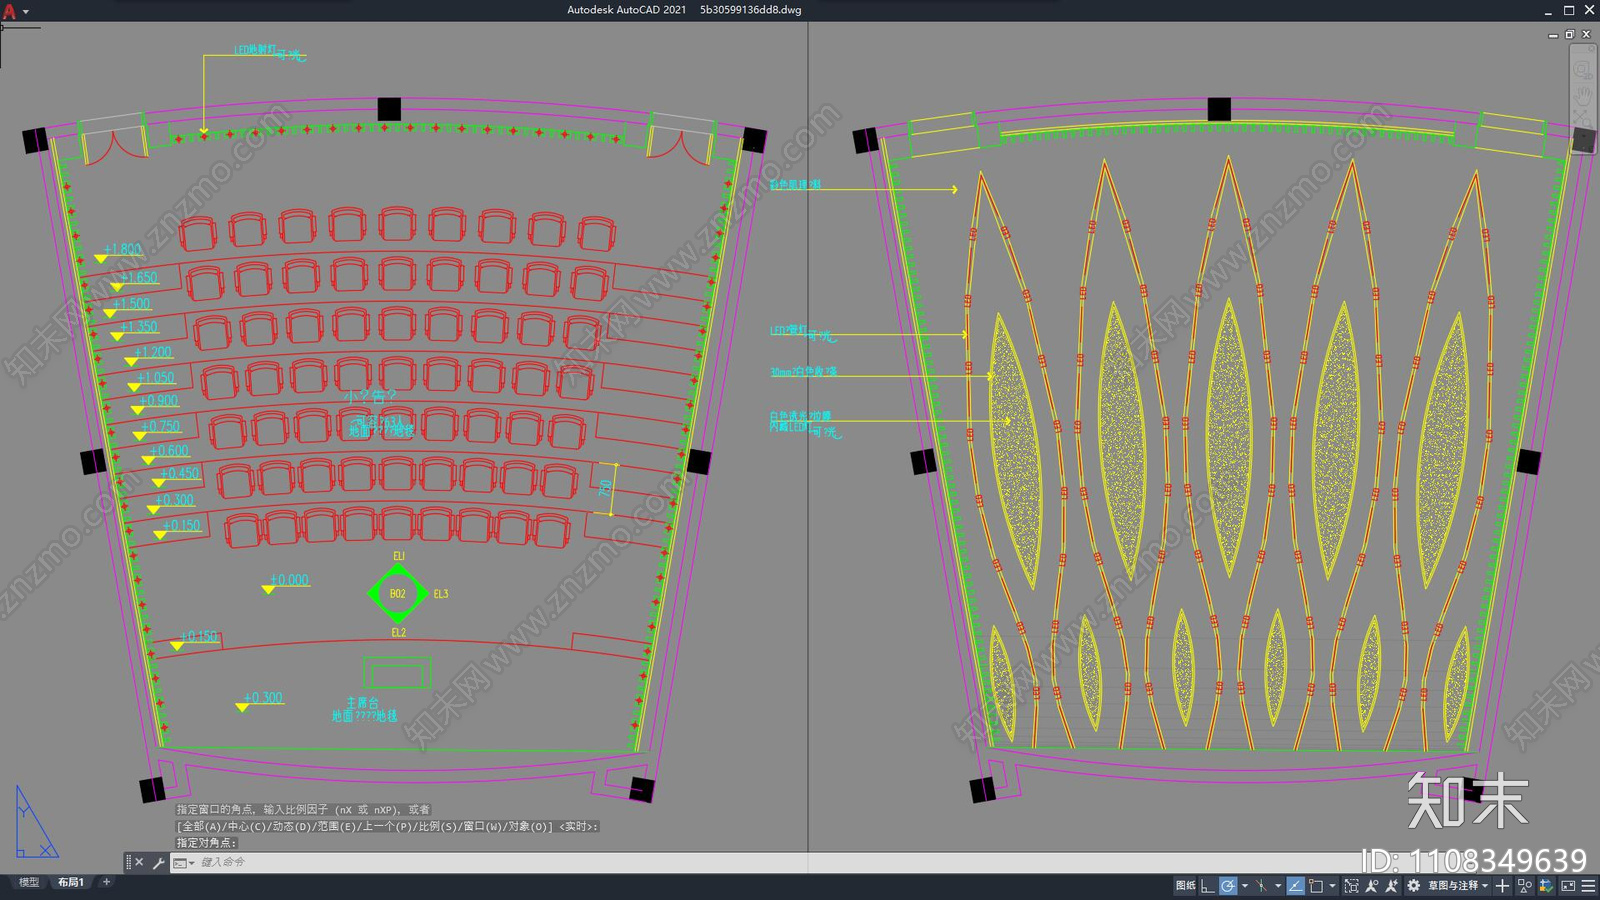Screen dimensions: 1600x900
Task: Click the isolate objects shapes icon
Action: click(1525, 885)
